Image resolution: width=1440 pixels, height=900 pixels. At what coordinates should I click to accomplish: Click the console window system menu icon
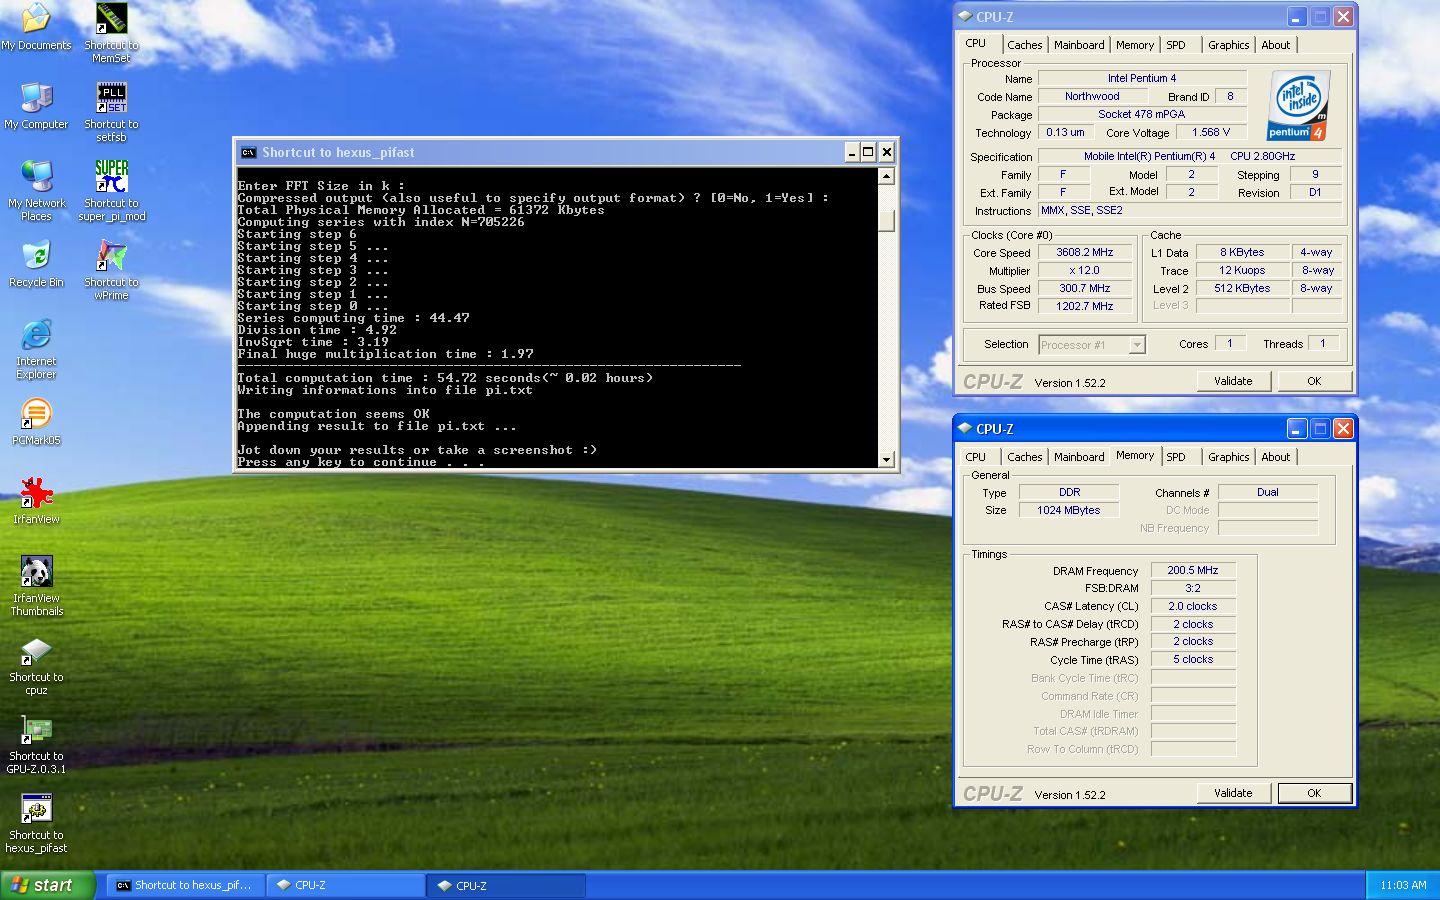(248, 152)
